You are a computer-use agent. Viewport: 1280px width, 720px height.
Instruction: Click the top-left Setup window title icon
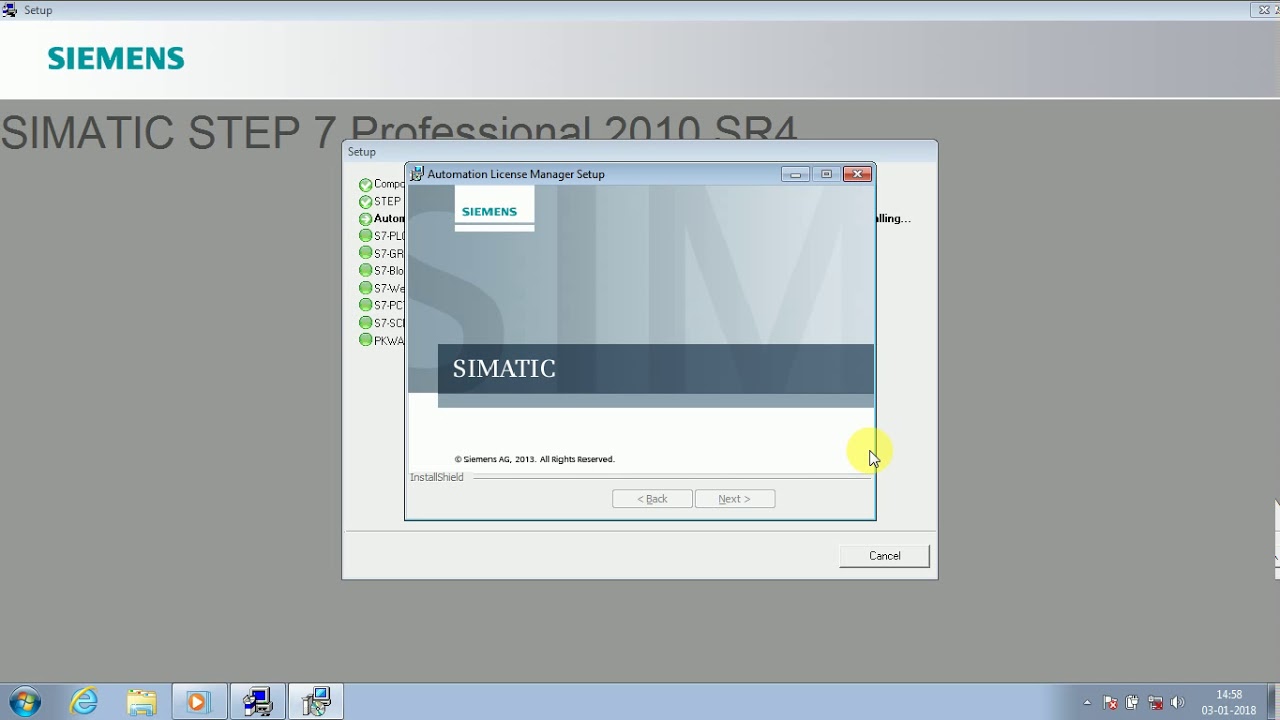coord(10,10)
